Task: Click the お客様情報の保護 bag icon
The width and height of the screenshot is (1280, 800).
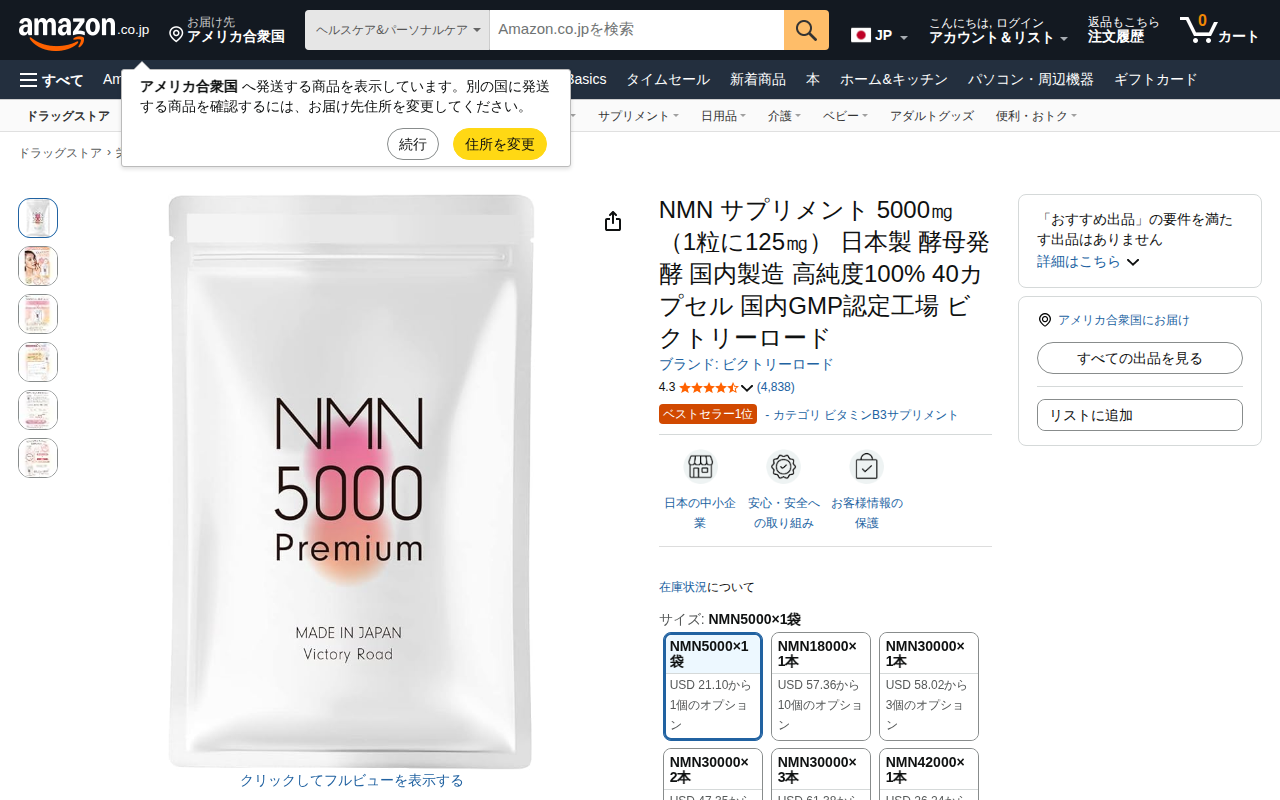Action: [x=866, y=467]
